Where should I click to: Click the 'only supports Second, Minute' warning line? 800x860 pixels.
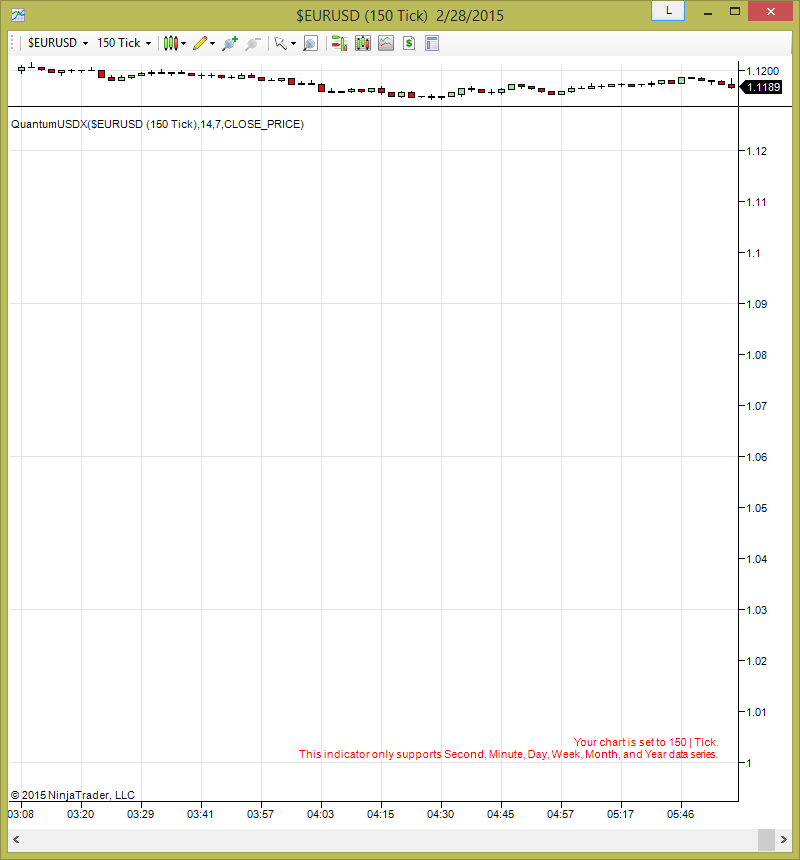508,754
